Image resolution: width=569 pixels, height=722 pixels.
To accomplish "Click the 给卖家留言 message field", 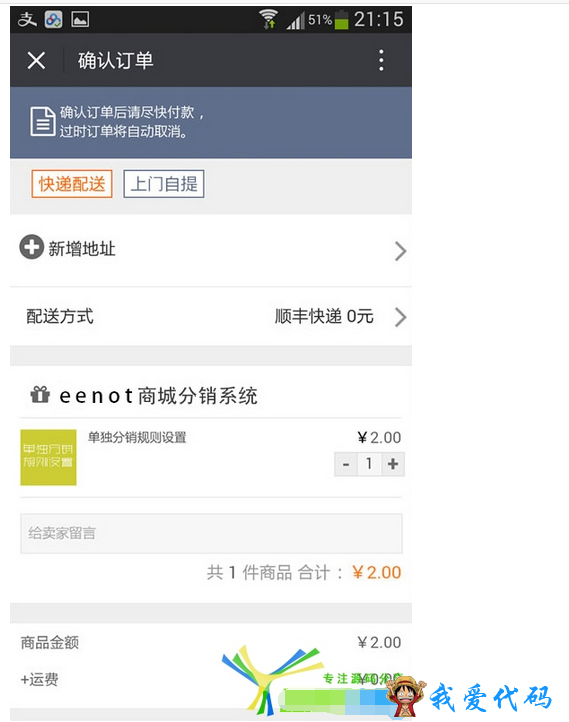I will [x=211, y=533].
